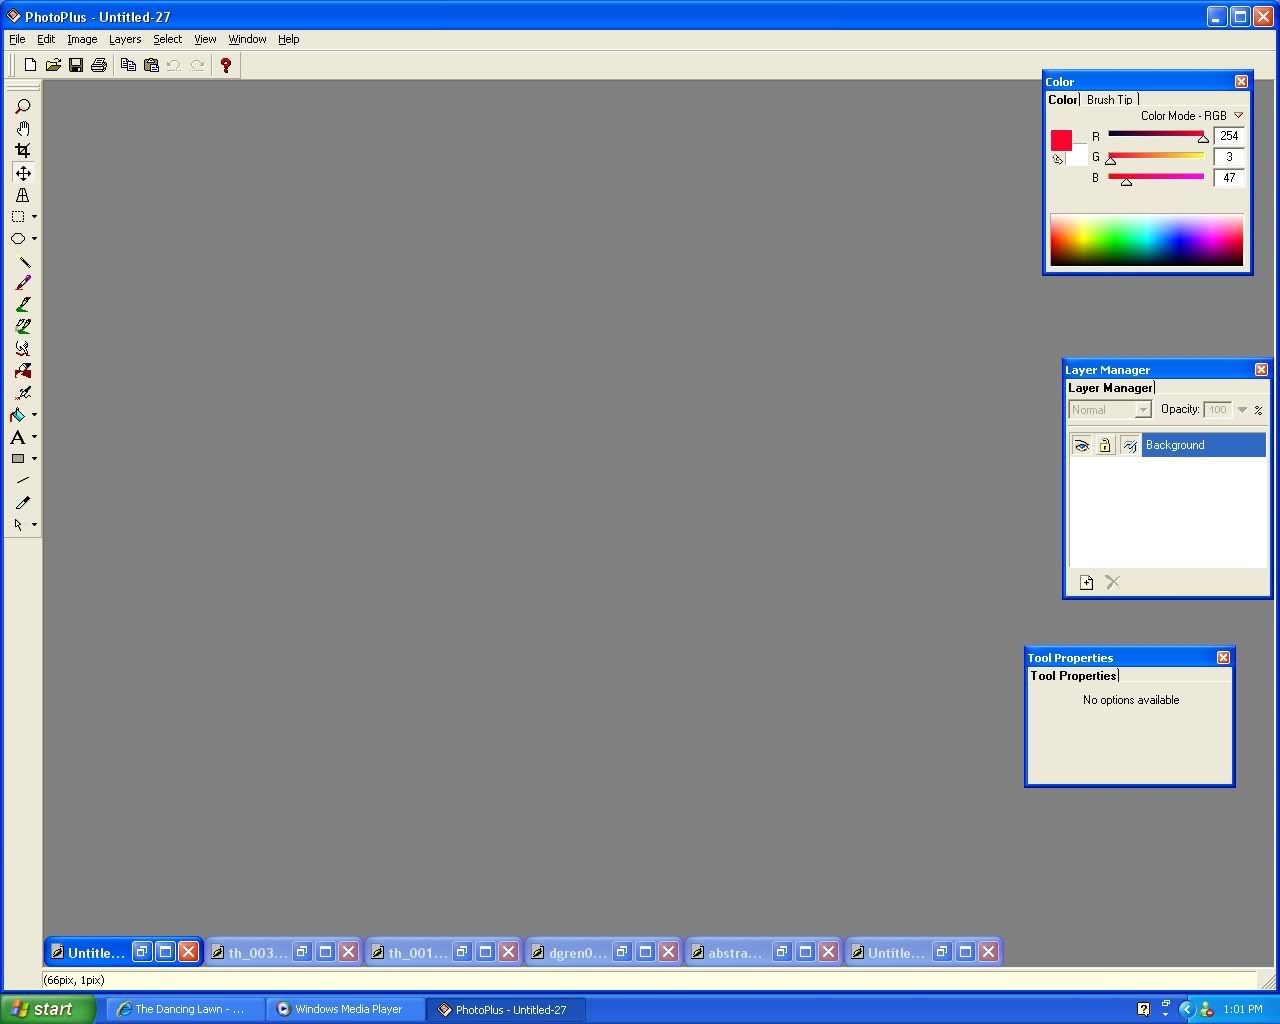Open the Select menu
The image size is (1280, 1024).
[167, 39]
